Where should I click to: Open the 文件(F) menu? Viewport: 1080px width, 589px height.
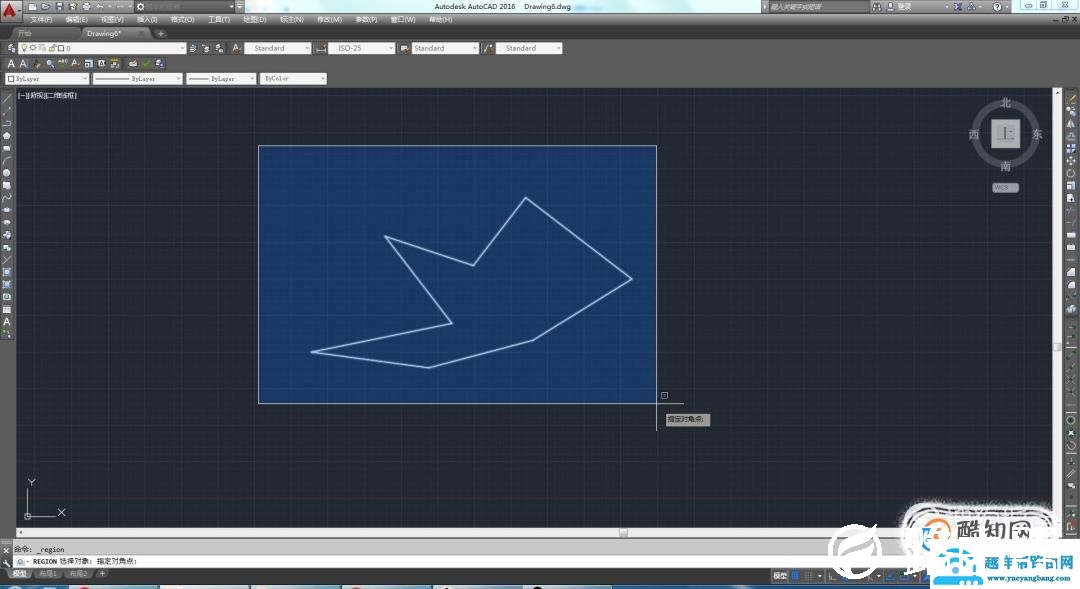click(41, 19)
